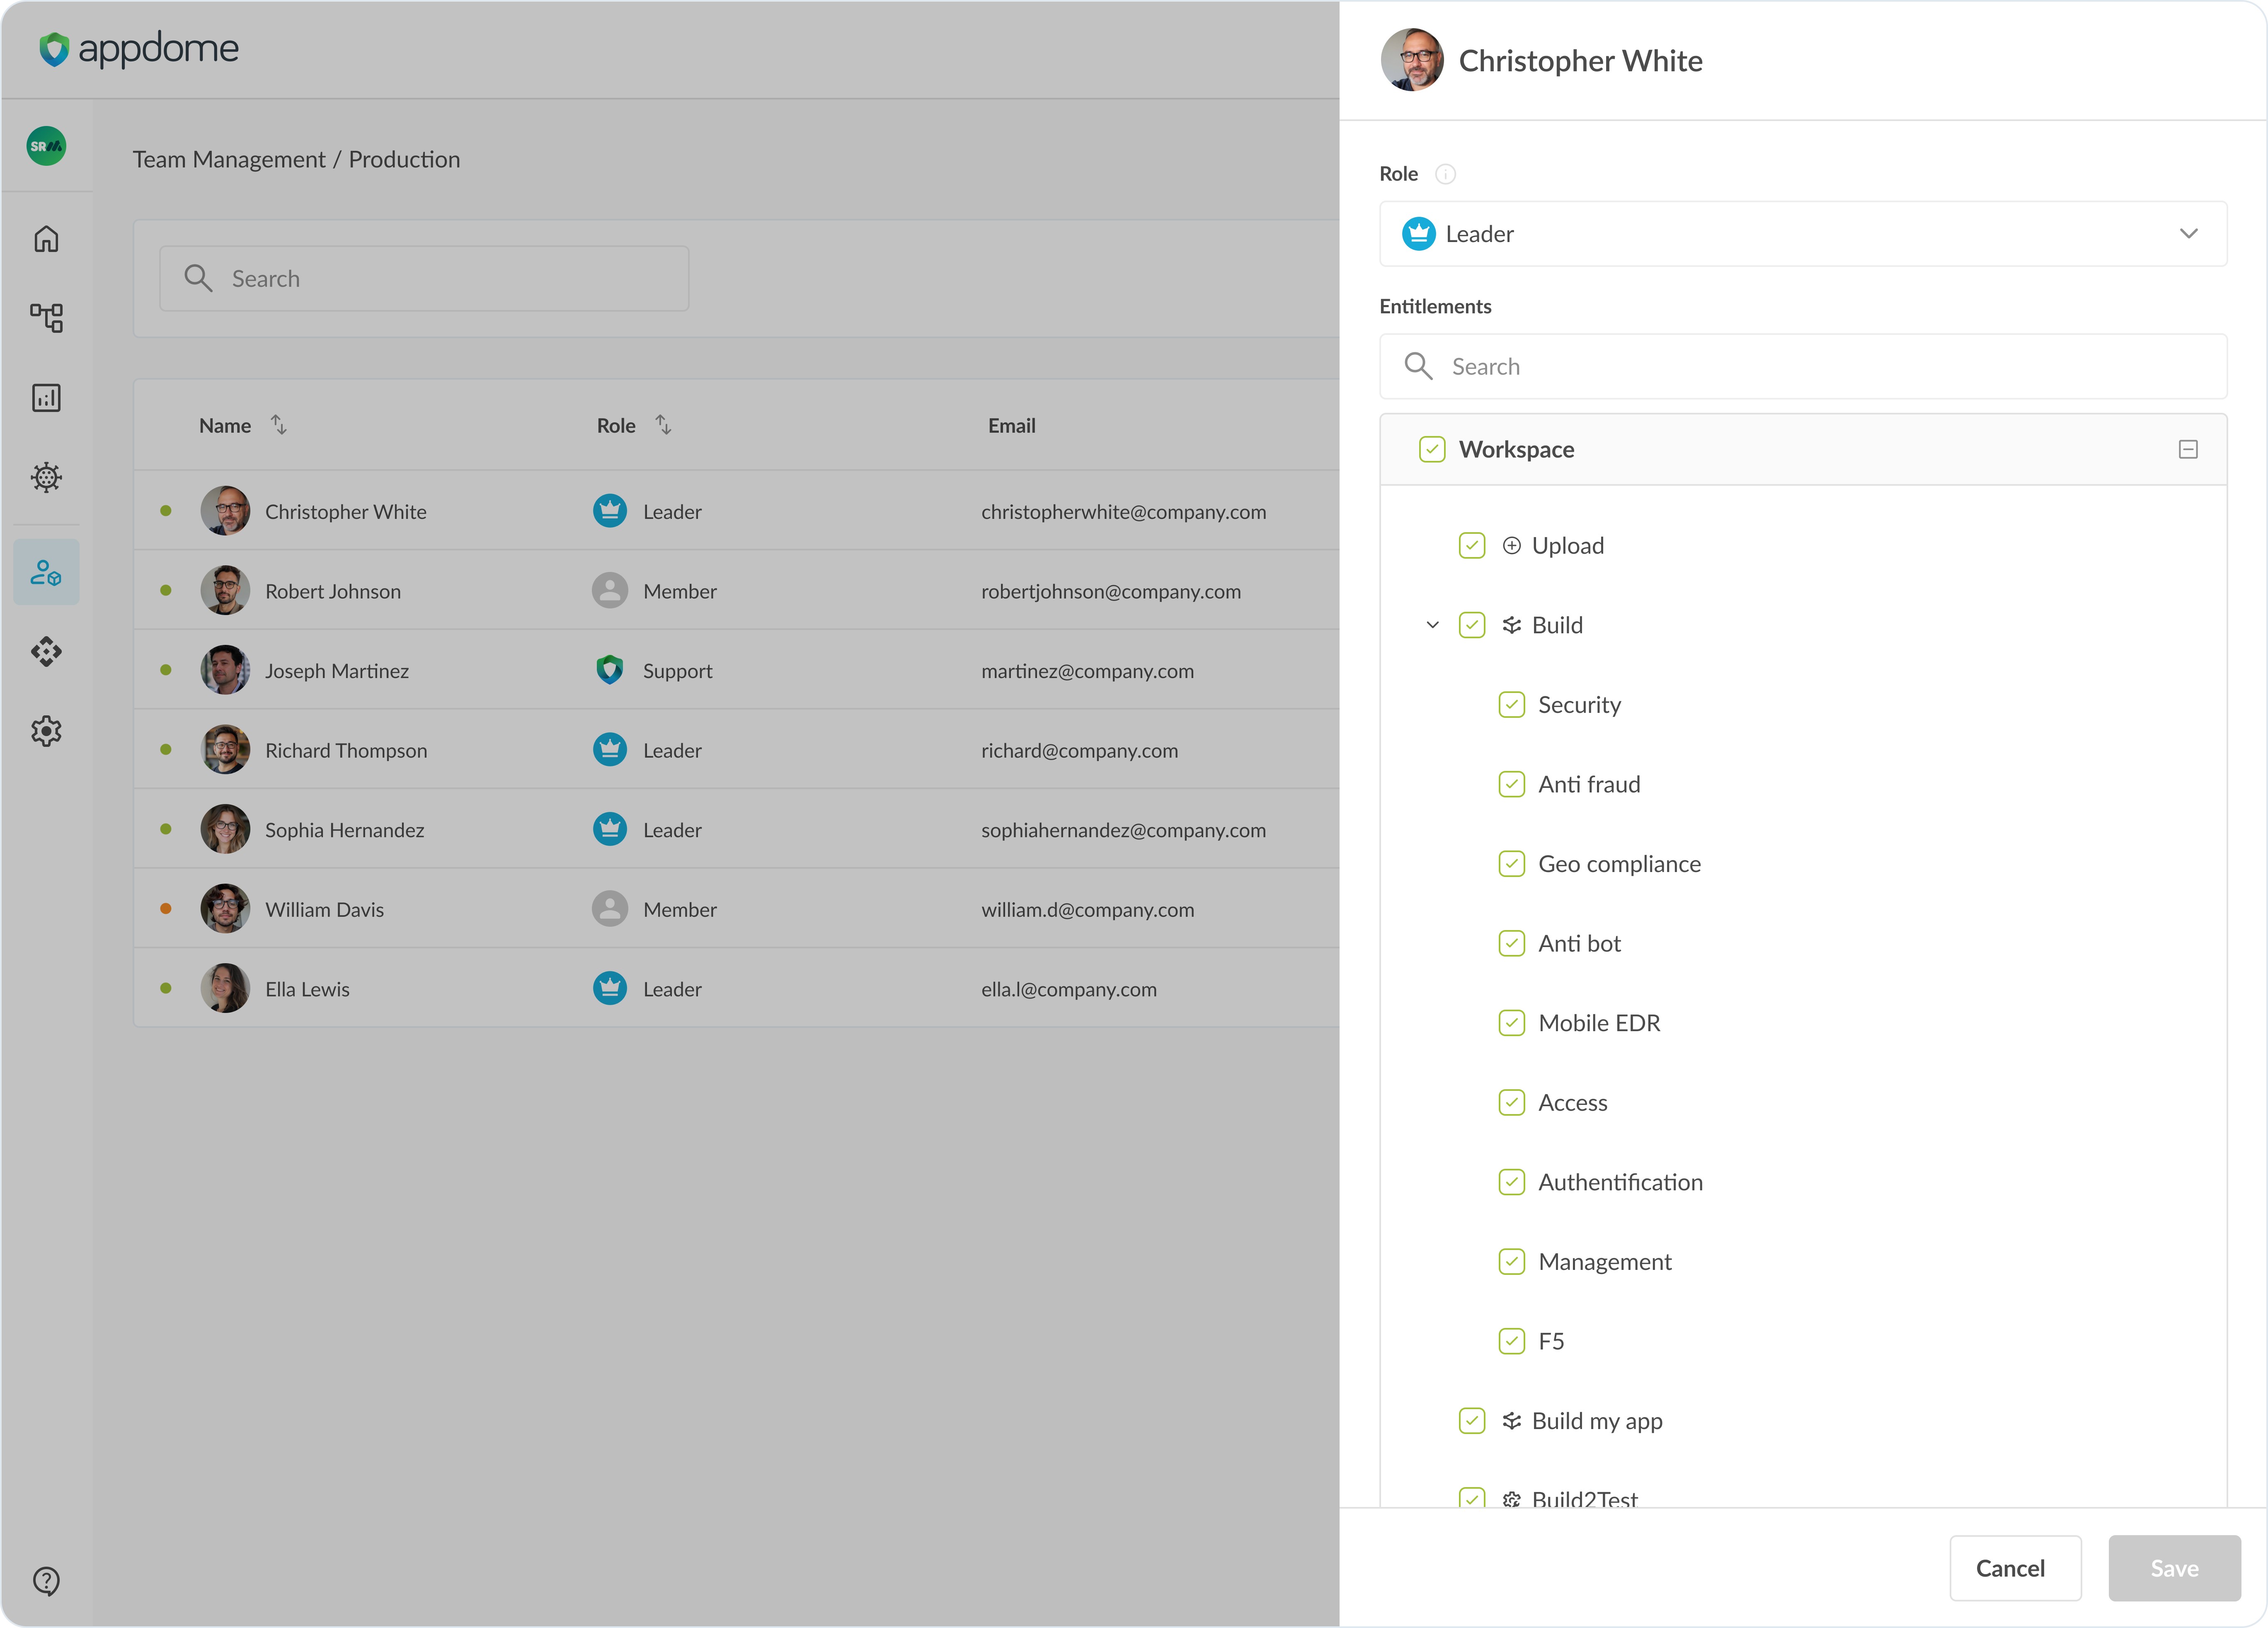Screen dimensions: 2268x1628
Task: Click the Team Management / Production breadcrumb
Action: 297,159
